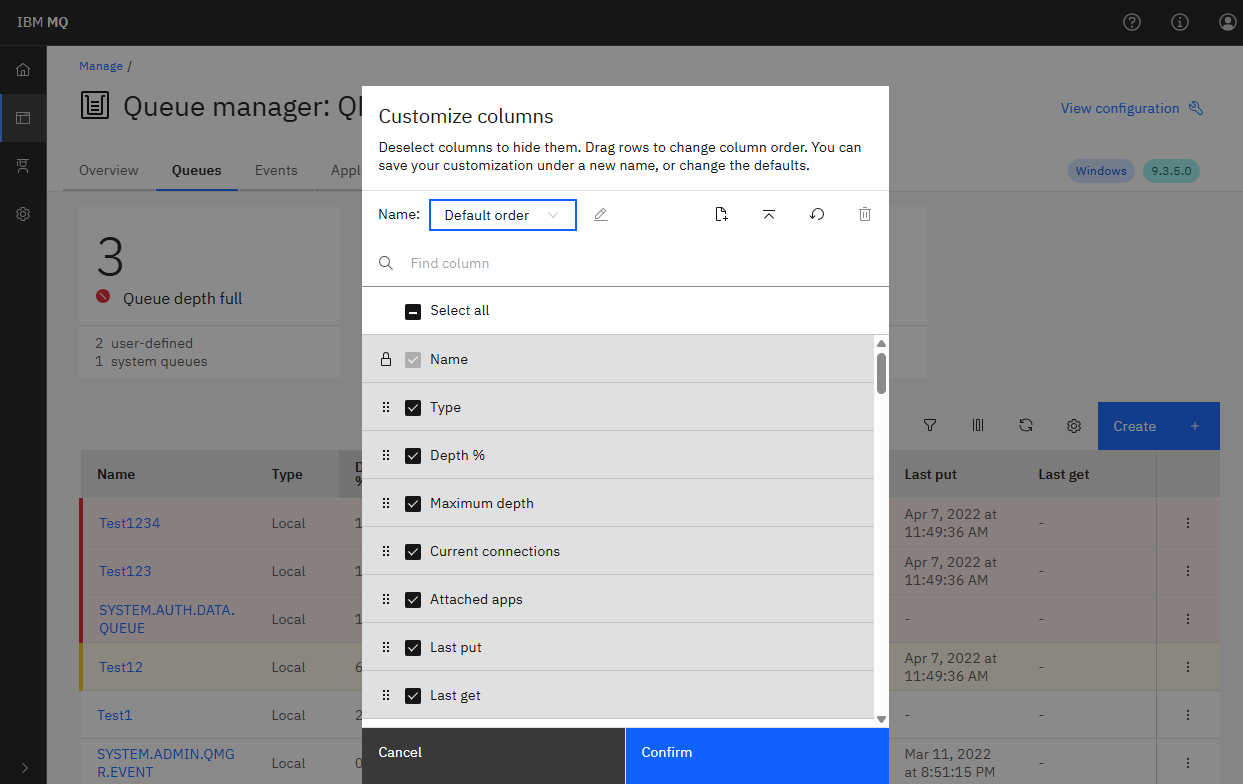
Task: Open the help icon in top bar
Action: tap(1132, 22)
